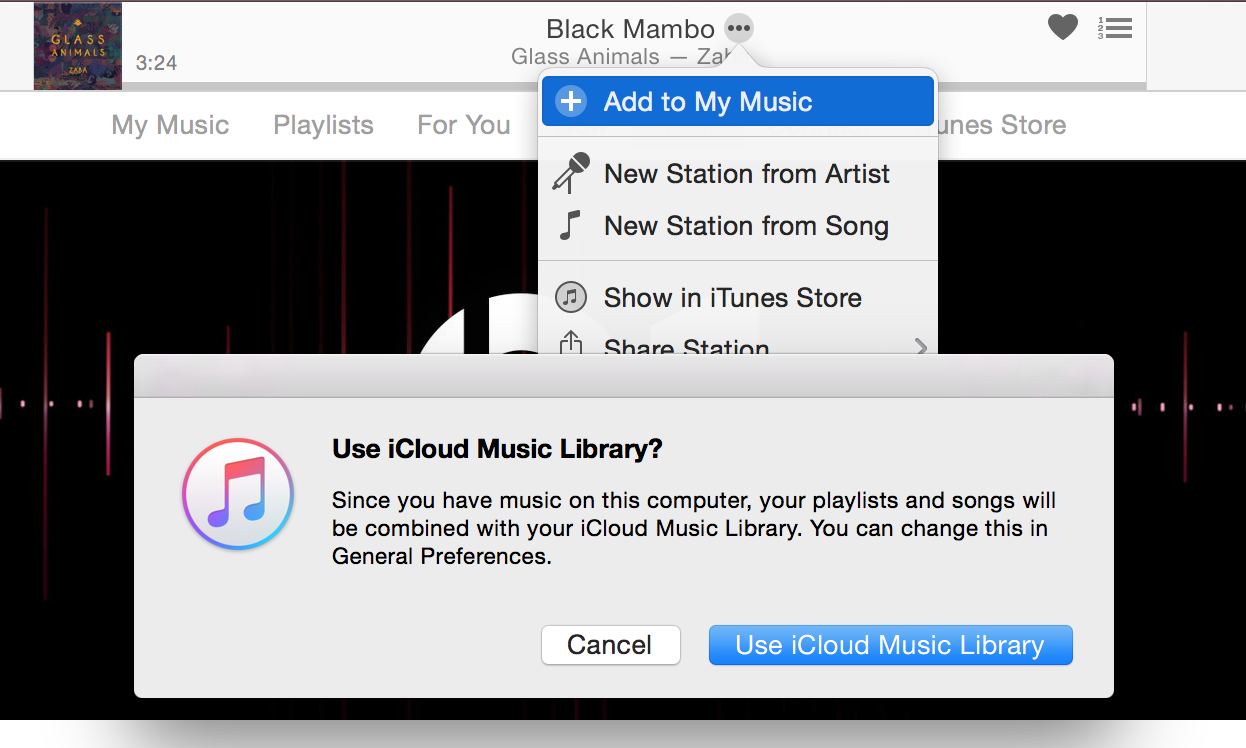1246x748 pixels.
Task: Switch to the My Music tab
Action: click(x=170, y=125)
